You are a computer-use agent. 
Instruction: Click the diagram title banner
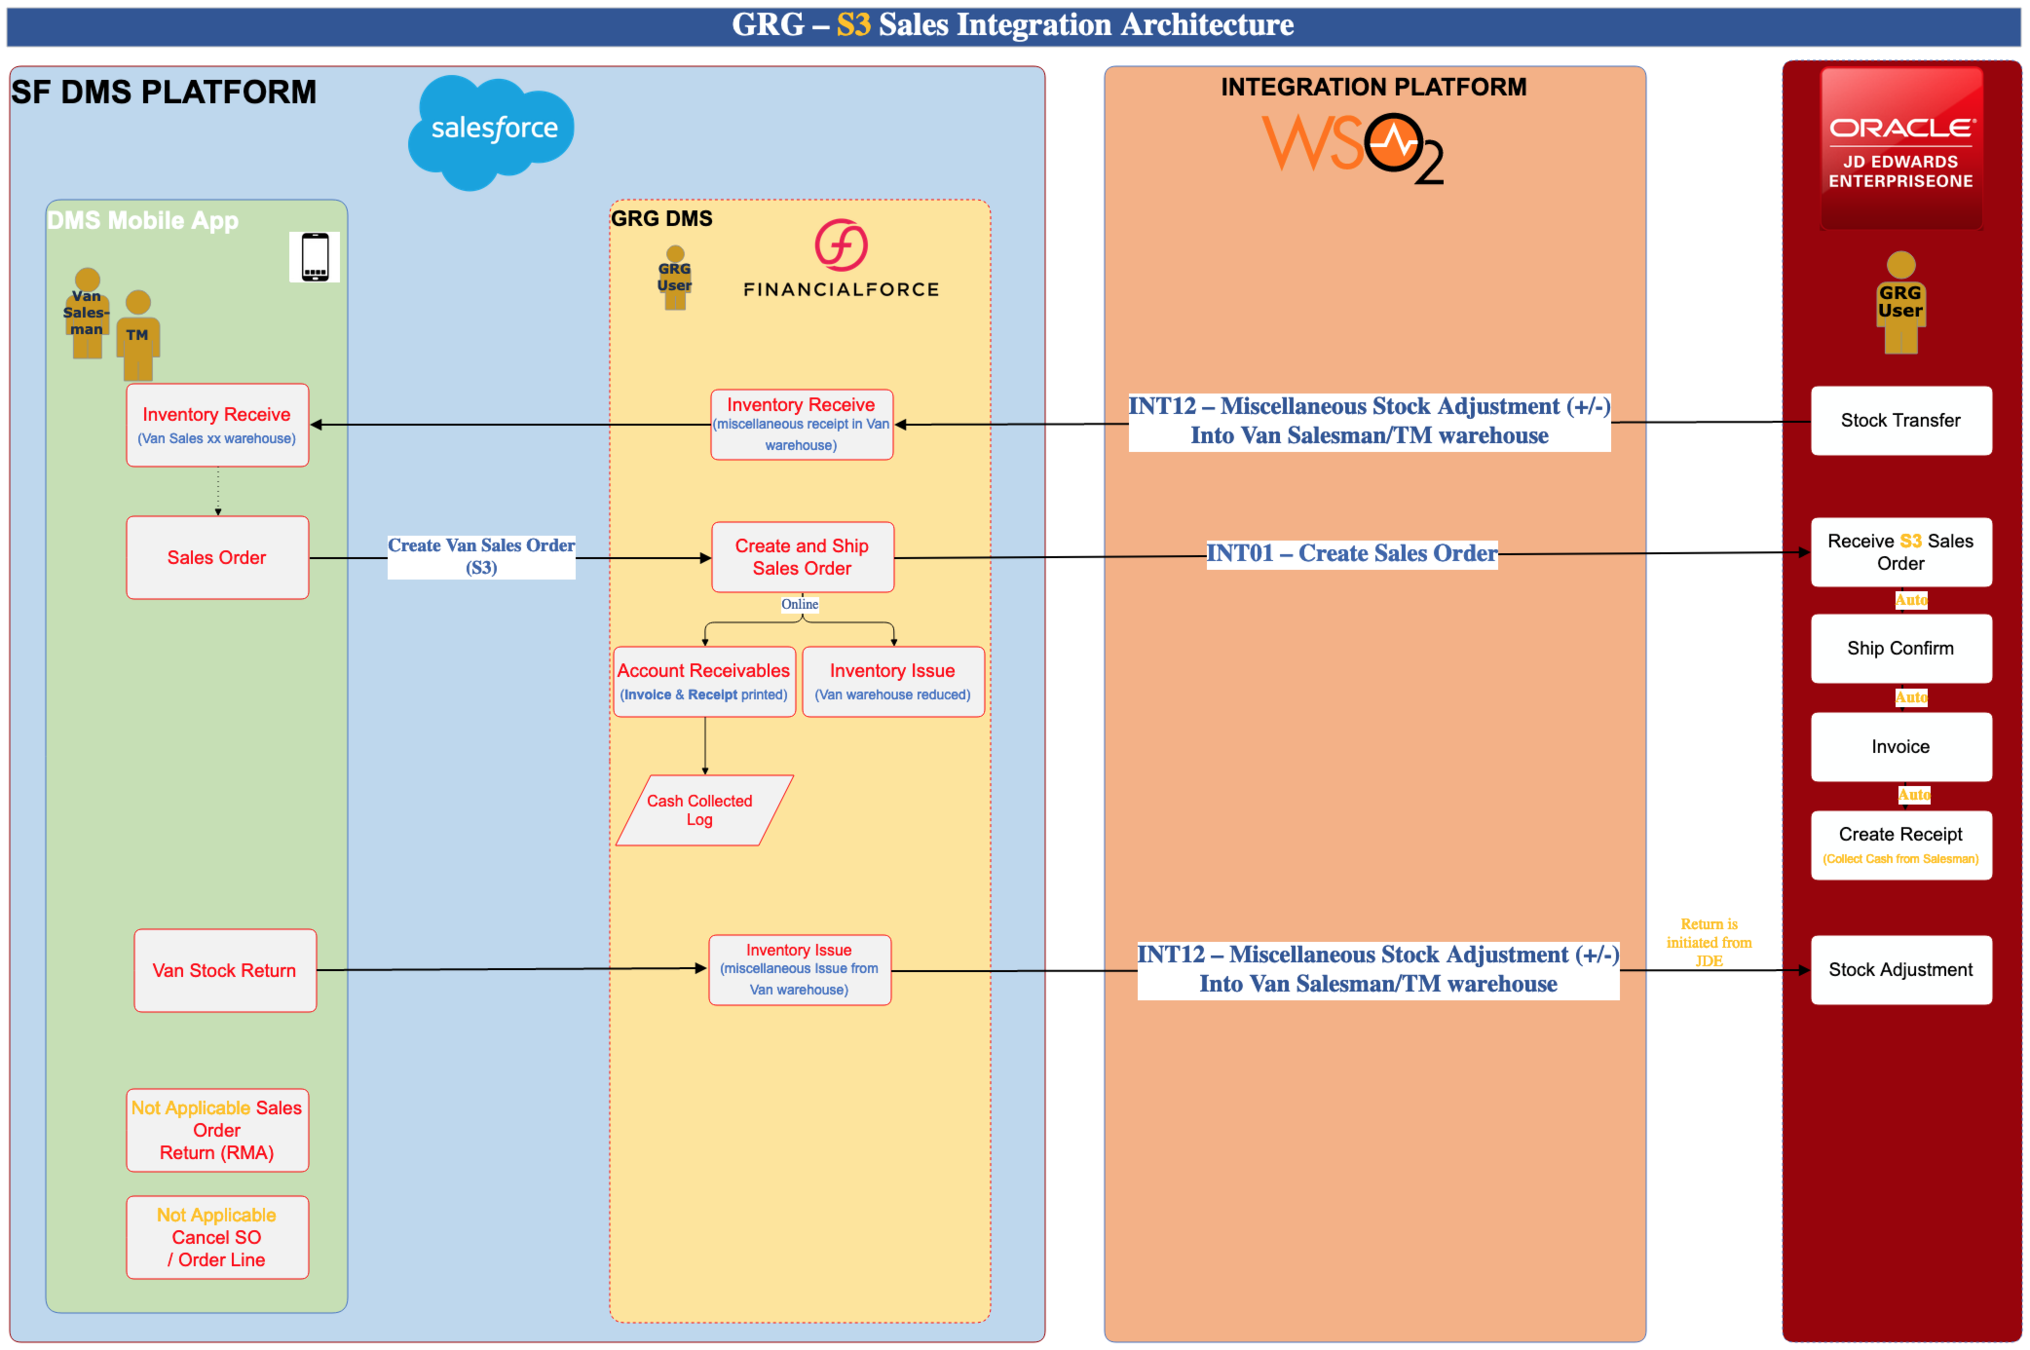click(x=1013, y=24)
